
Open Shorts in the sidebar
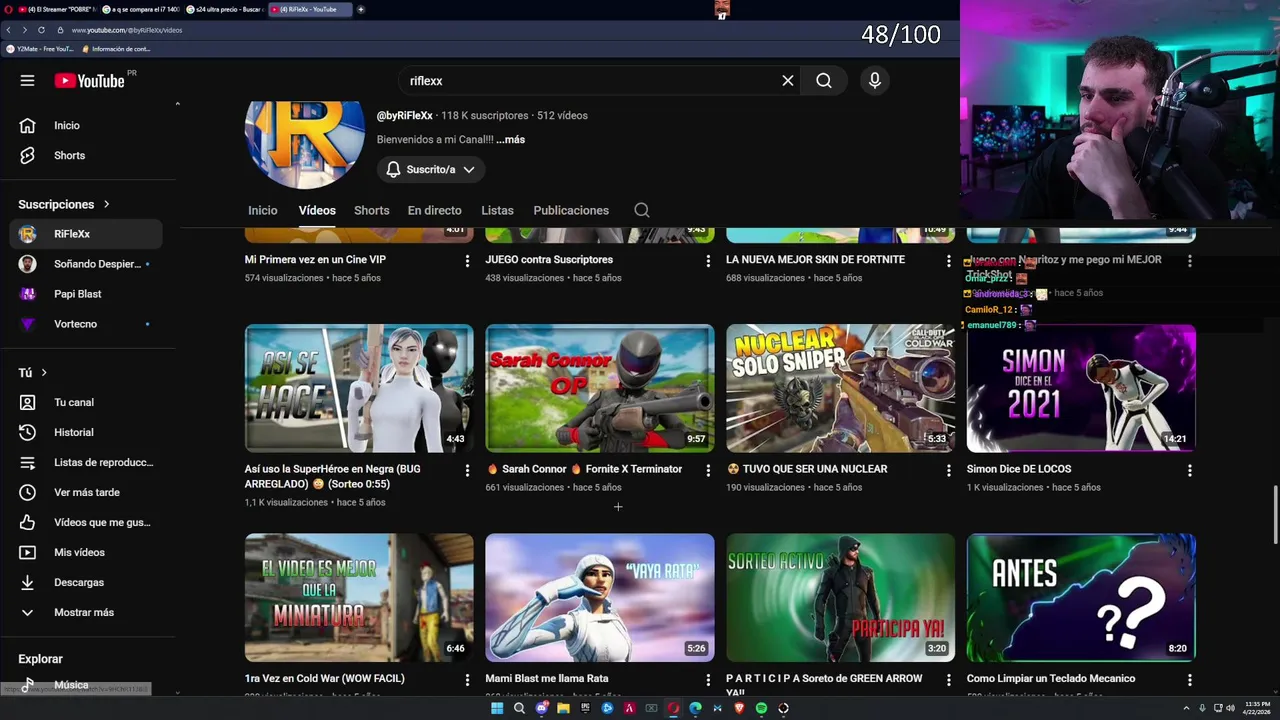point(86,155)
